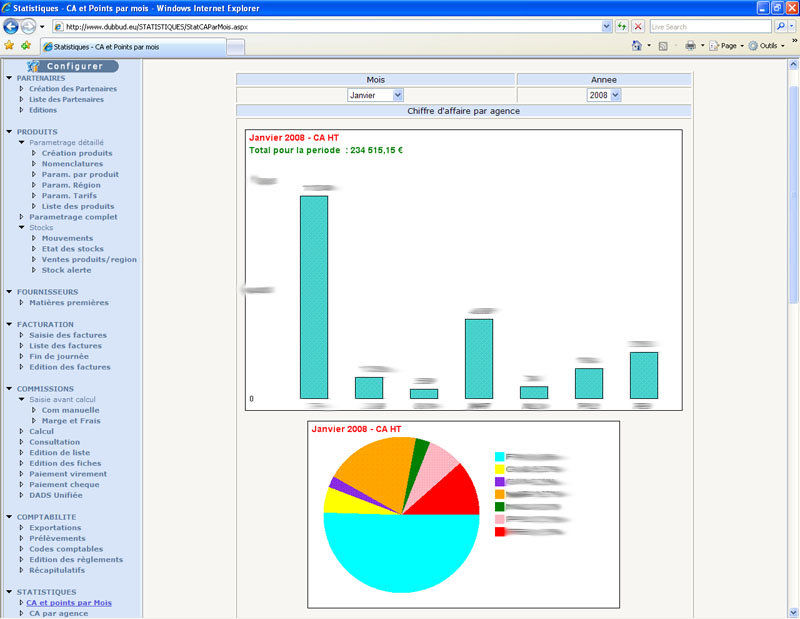
Task: Select the Statistiques browser tab
Action: click(131, 47)
